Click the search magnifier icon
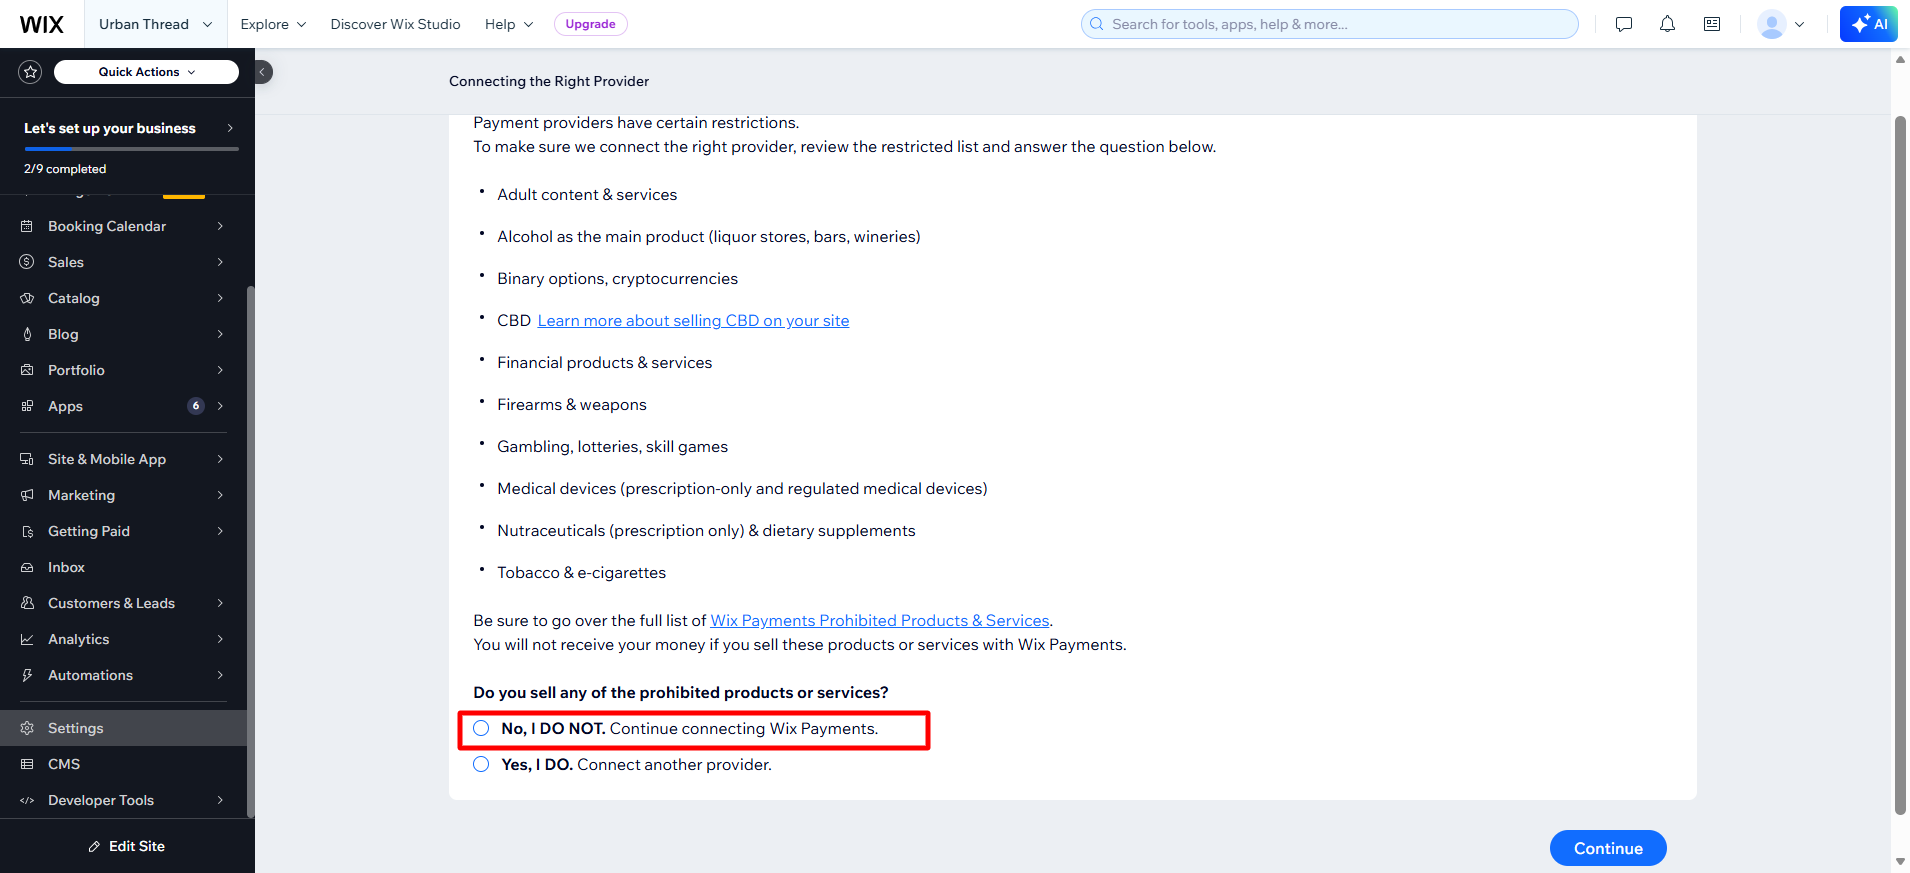Viewport: 1910px width, 873px height. pos(1097,24)
